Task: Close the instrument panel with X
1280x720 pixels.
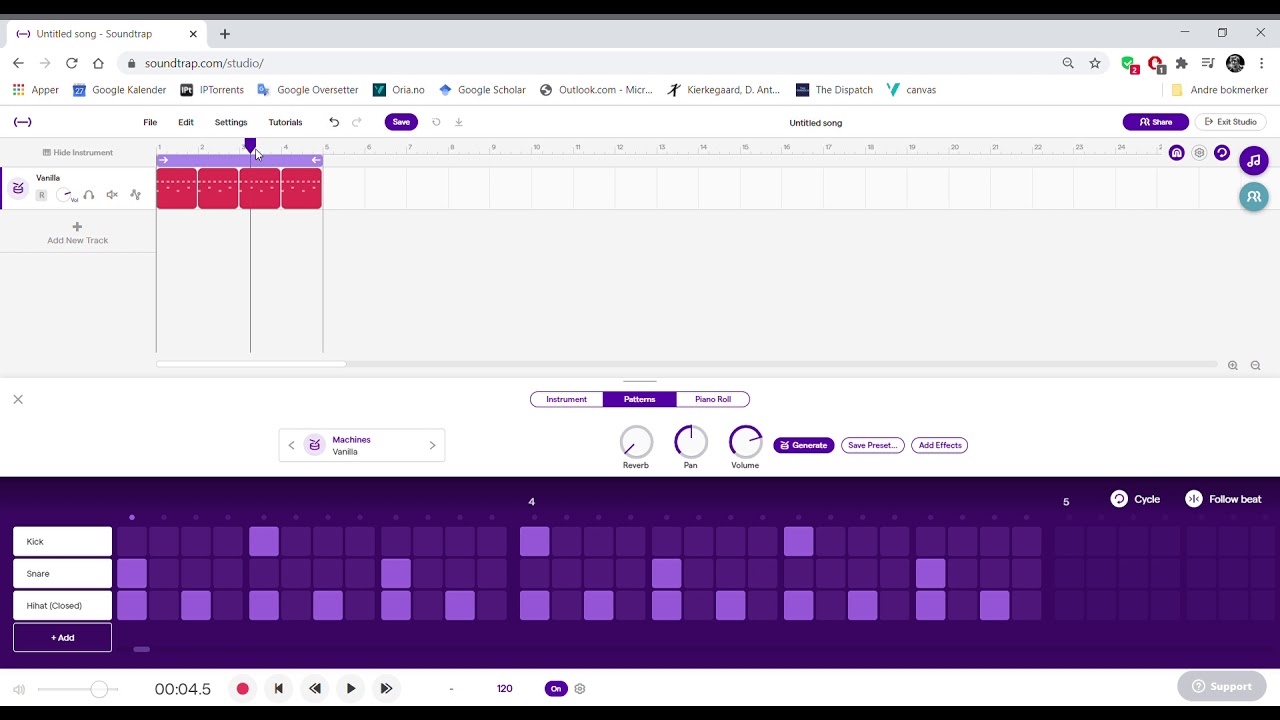Action: point(18,399)
